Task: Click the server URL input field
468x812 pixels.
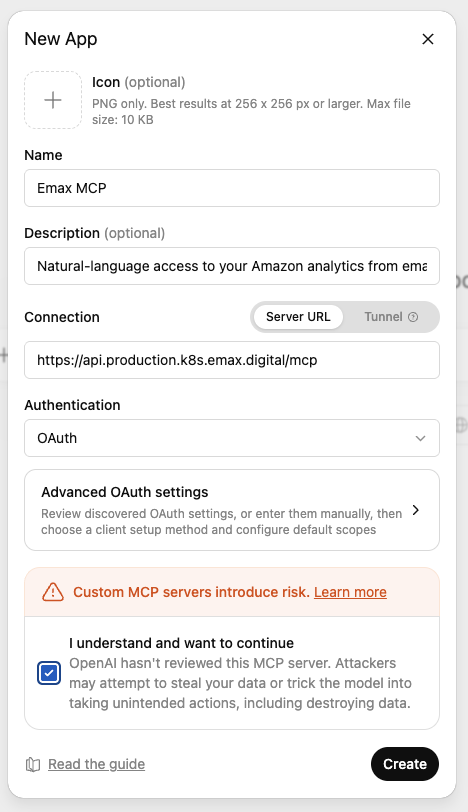Action: 232,360
